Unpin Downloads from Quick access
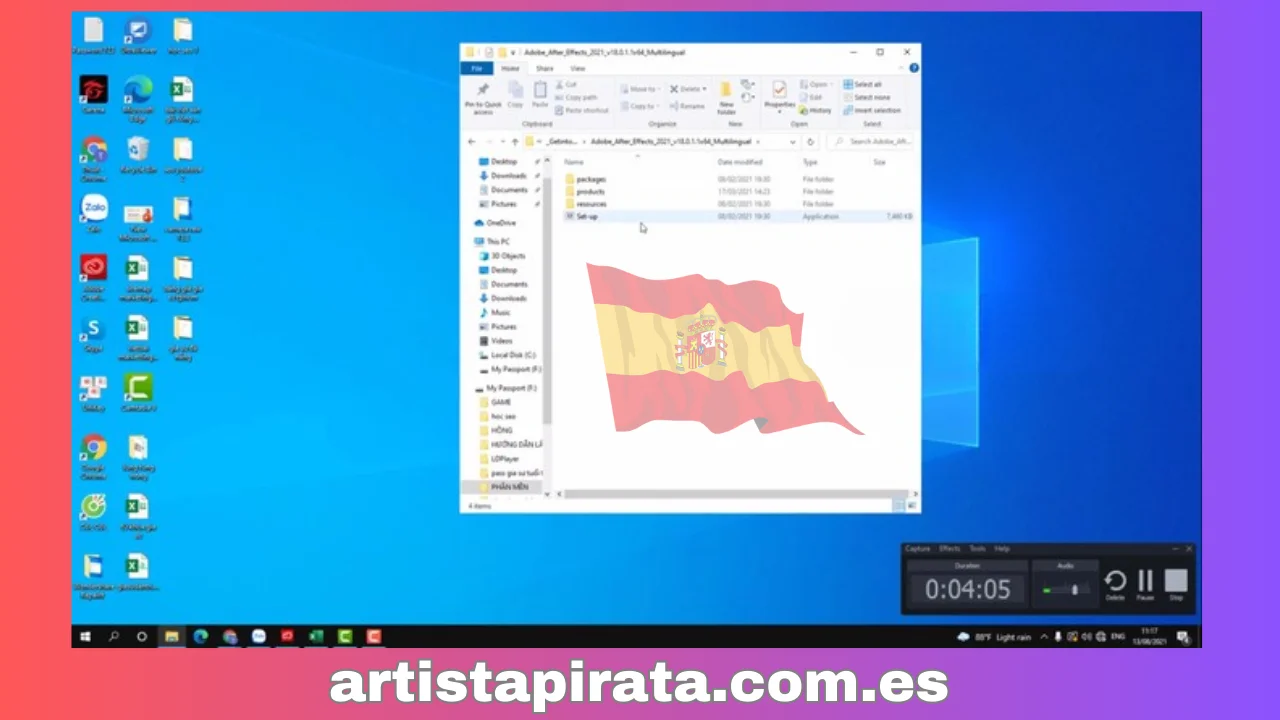 coord(537,175)
